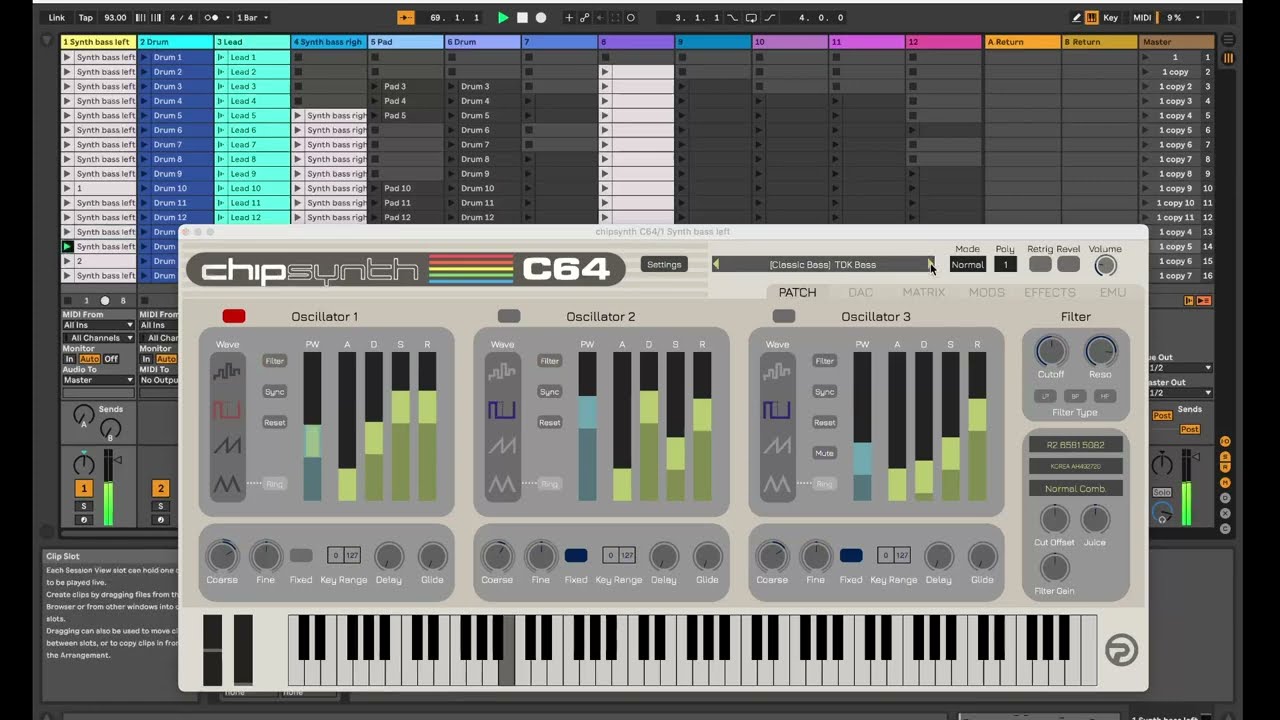Toggle the Retrig switch
The height and width of the screenshot is (720, 1280).
click(1040, 265)
